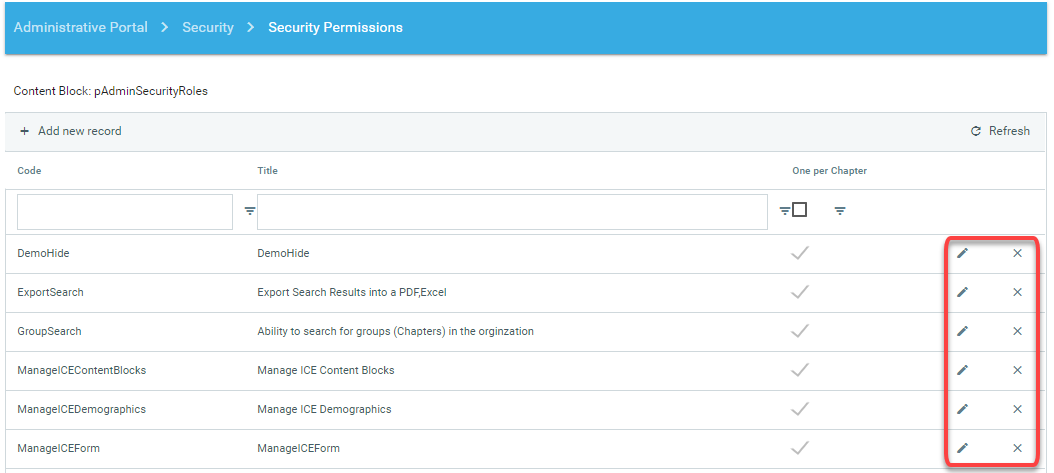Image resolution: width=1054 pixels, height=473 pixels.
Task: Refresh the permissions grid
Action: coord(1000,131)
